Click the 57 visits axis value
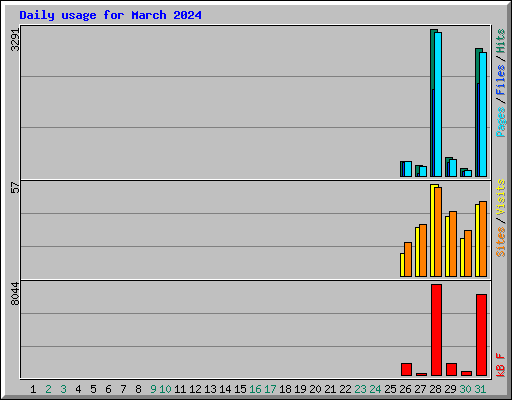The height and width of the screenshot is (400, 512). [15, 187]
